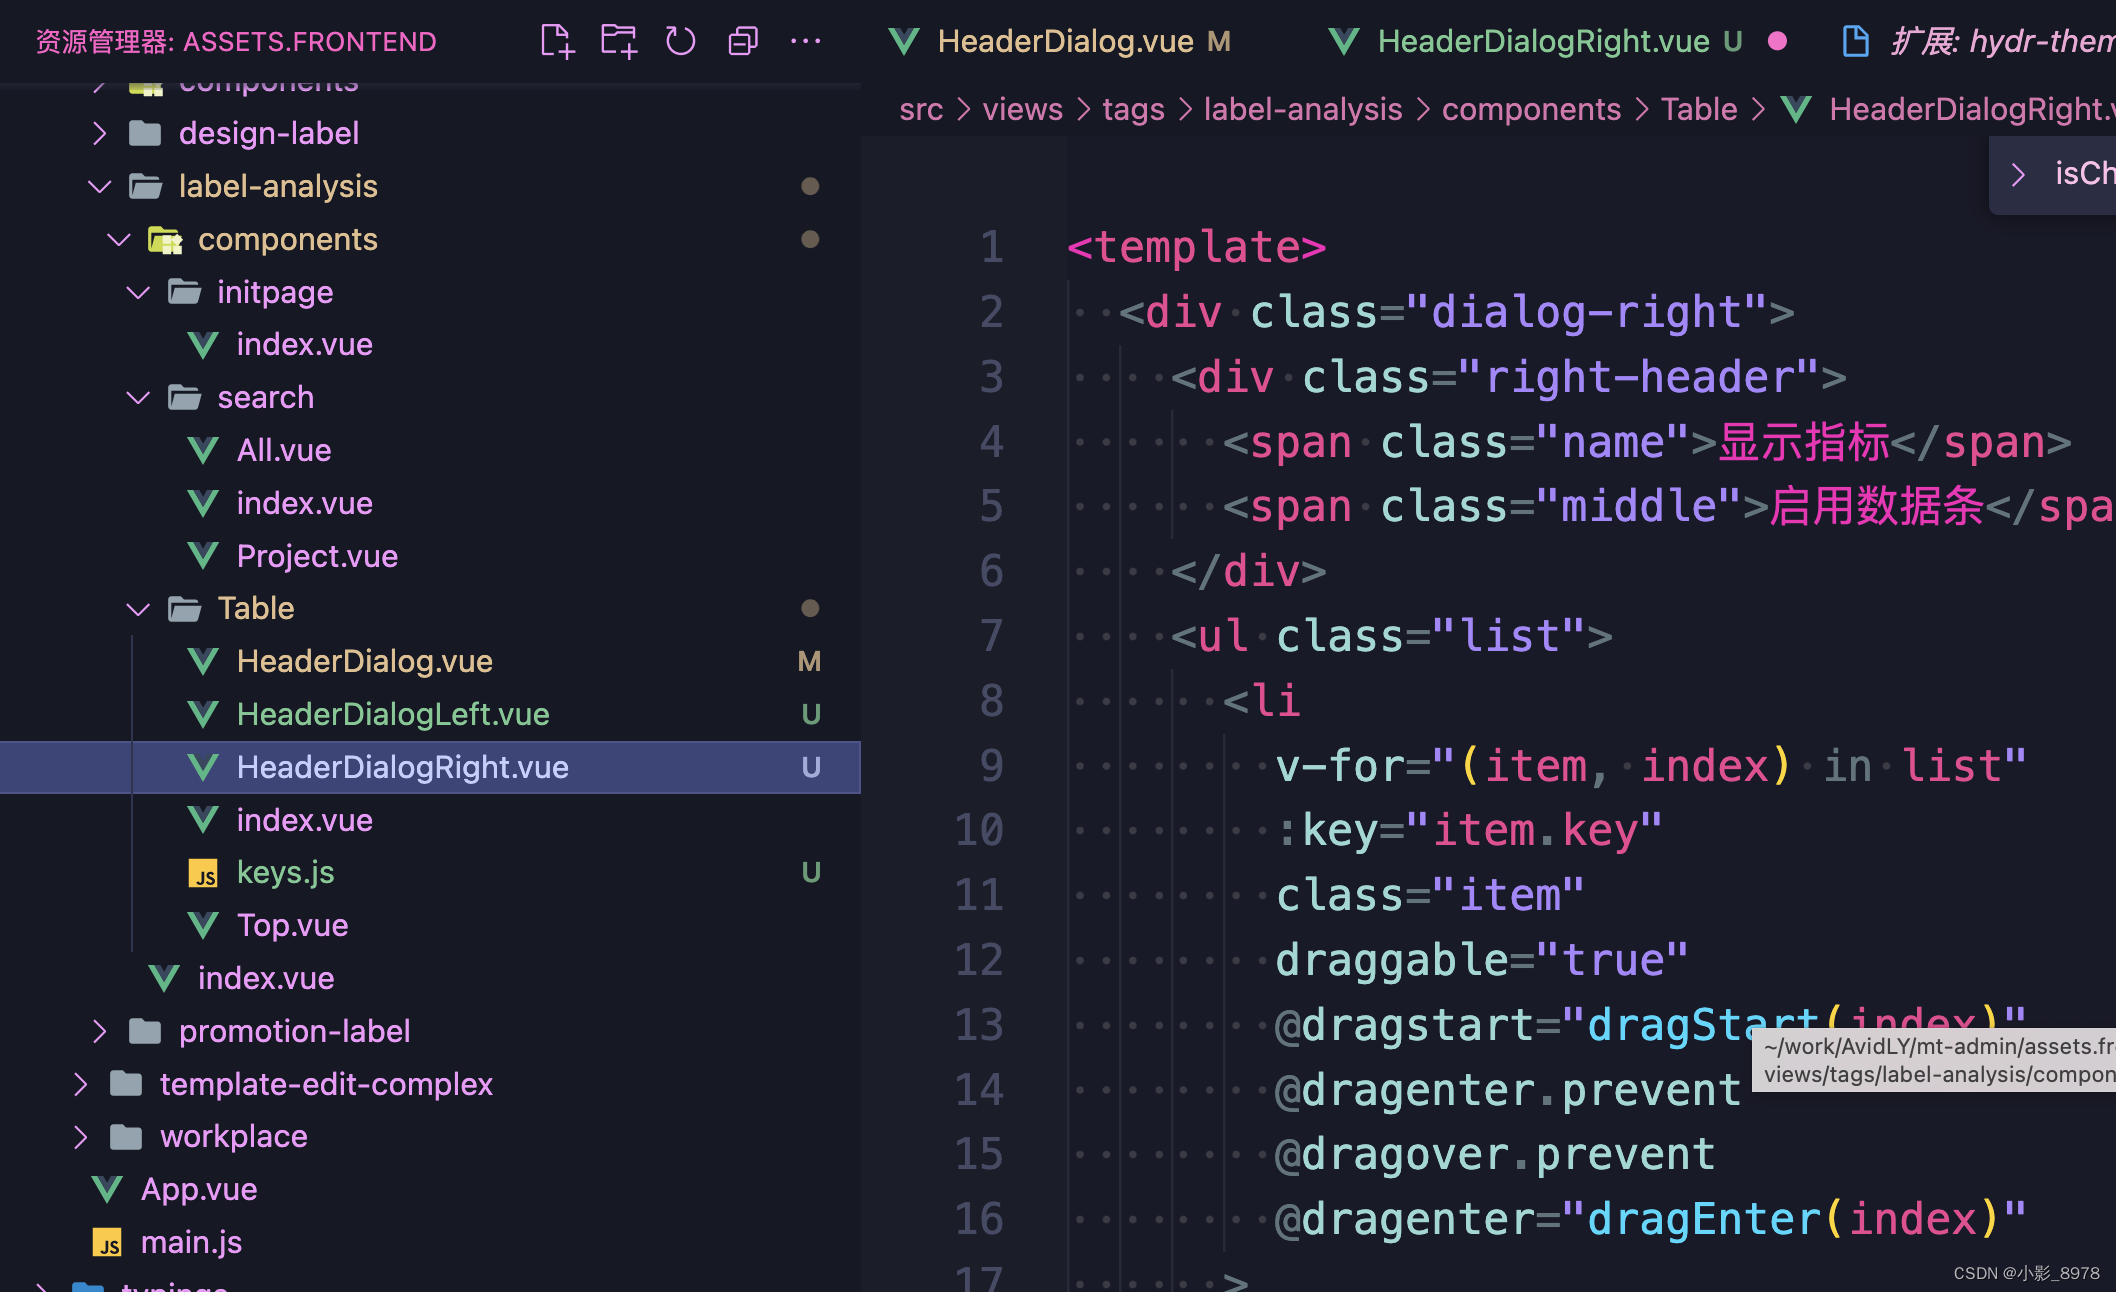2116x1292 pixels.
Task: Click the JS icon beside main.js
Action: [108, 1243]
